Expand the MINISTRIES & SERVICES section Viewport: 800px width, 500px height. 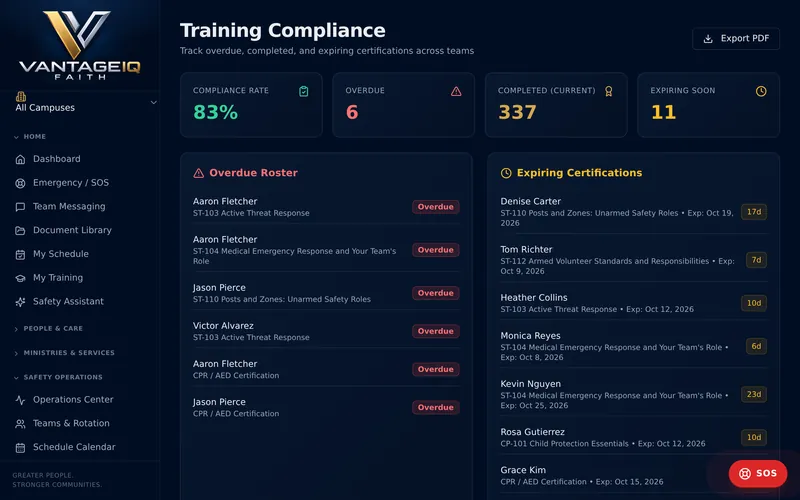[x=64, y=353]
